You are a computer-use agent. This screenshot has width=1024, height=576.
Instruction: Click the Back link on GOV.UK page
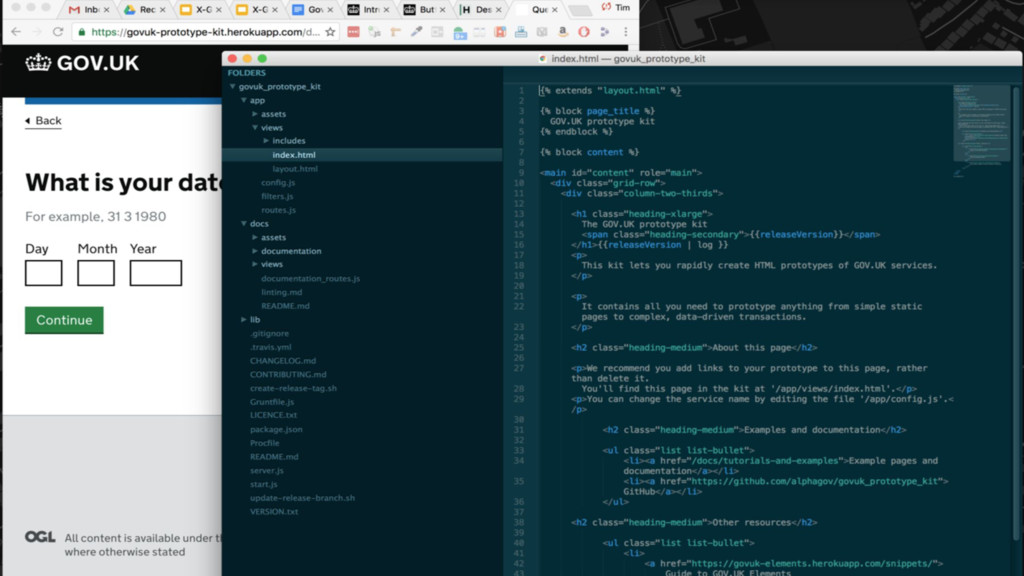[x=43, y=121]
